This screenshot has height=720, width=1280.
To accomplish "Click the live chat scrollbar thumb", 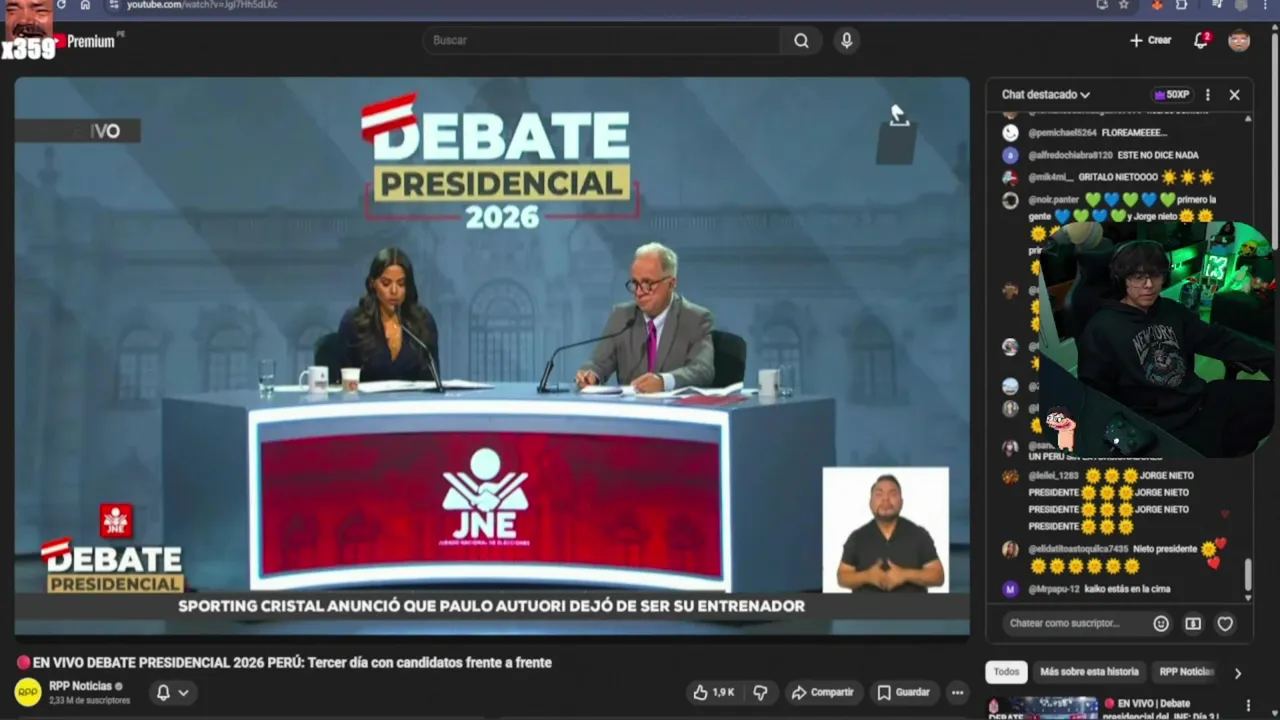I will (x=1247, y=575).
